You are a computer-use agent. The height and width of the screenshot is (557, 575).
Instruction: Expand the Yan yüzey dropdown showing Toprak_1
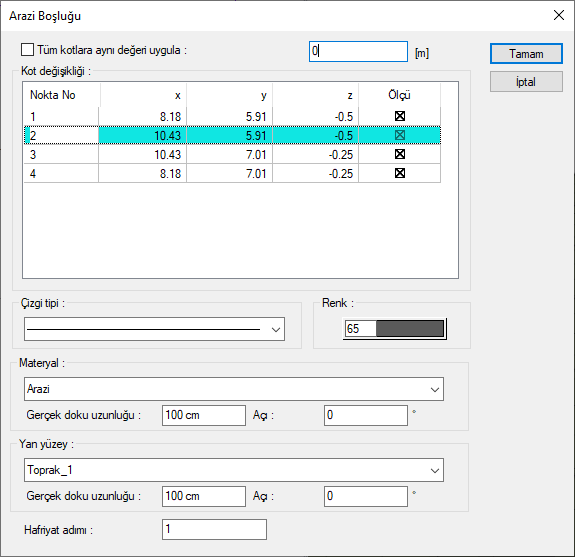click(x=234, y=470)
